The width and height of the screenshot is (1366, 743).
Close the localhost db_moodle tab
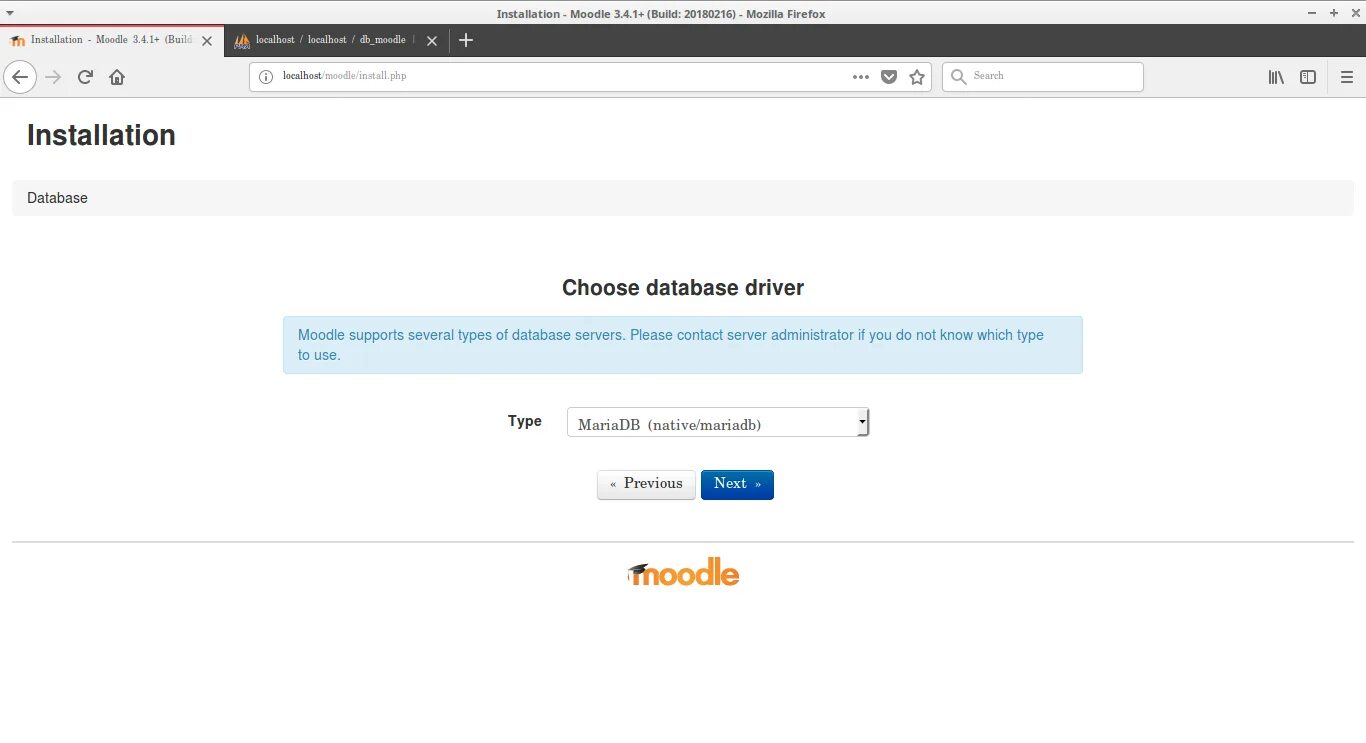[x=432, y=41]
